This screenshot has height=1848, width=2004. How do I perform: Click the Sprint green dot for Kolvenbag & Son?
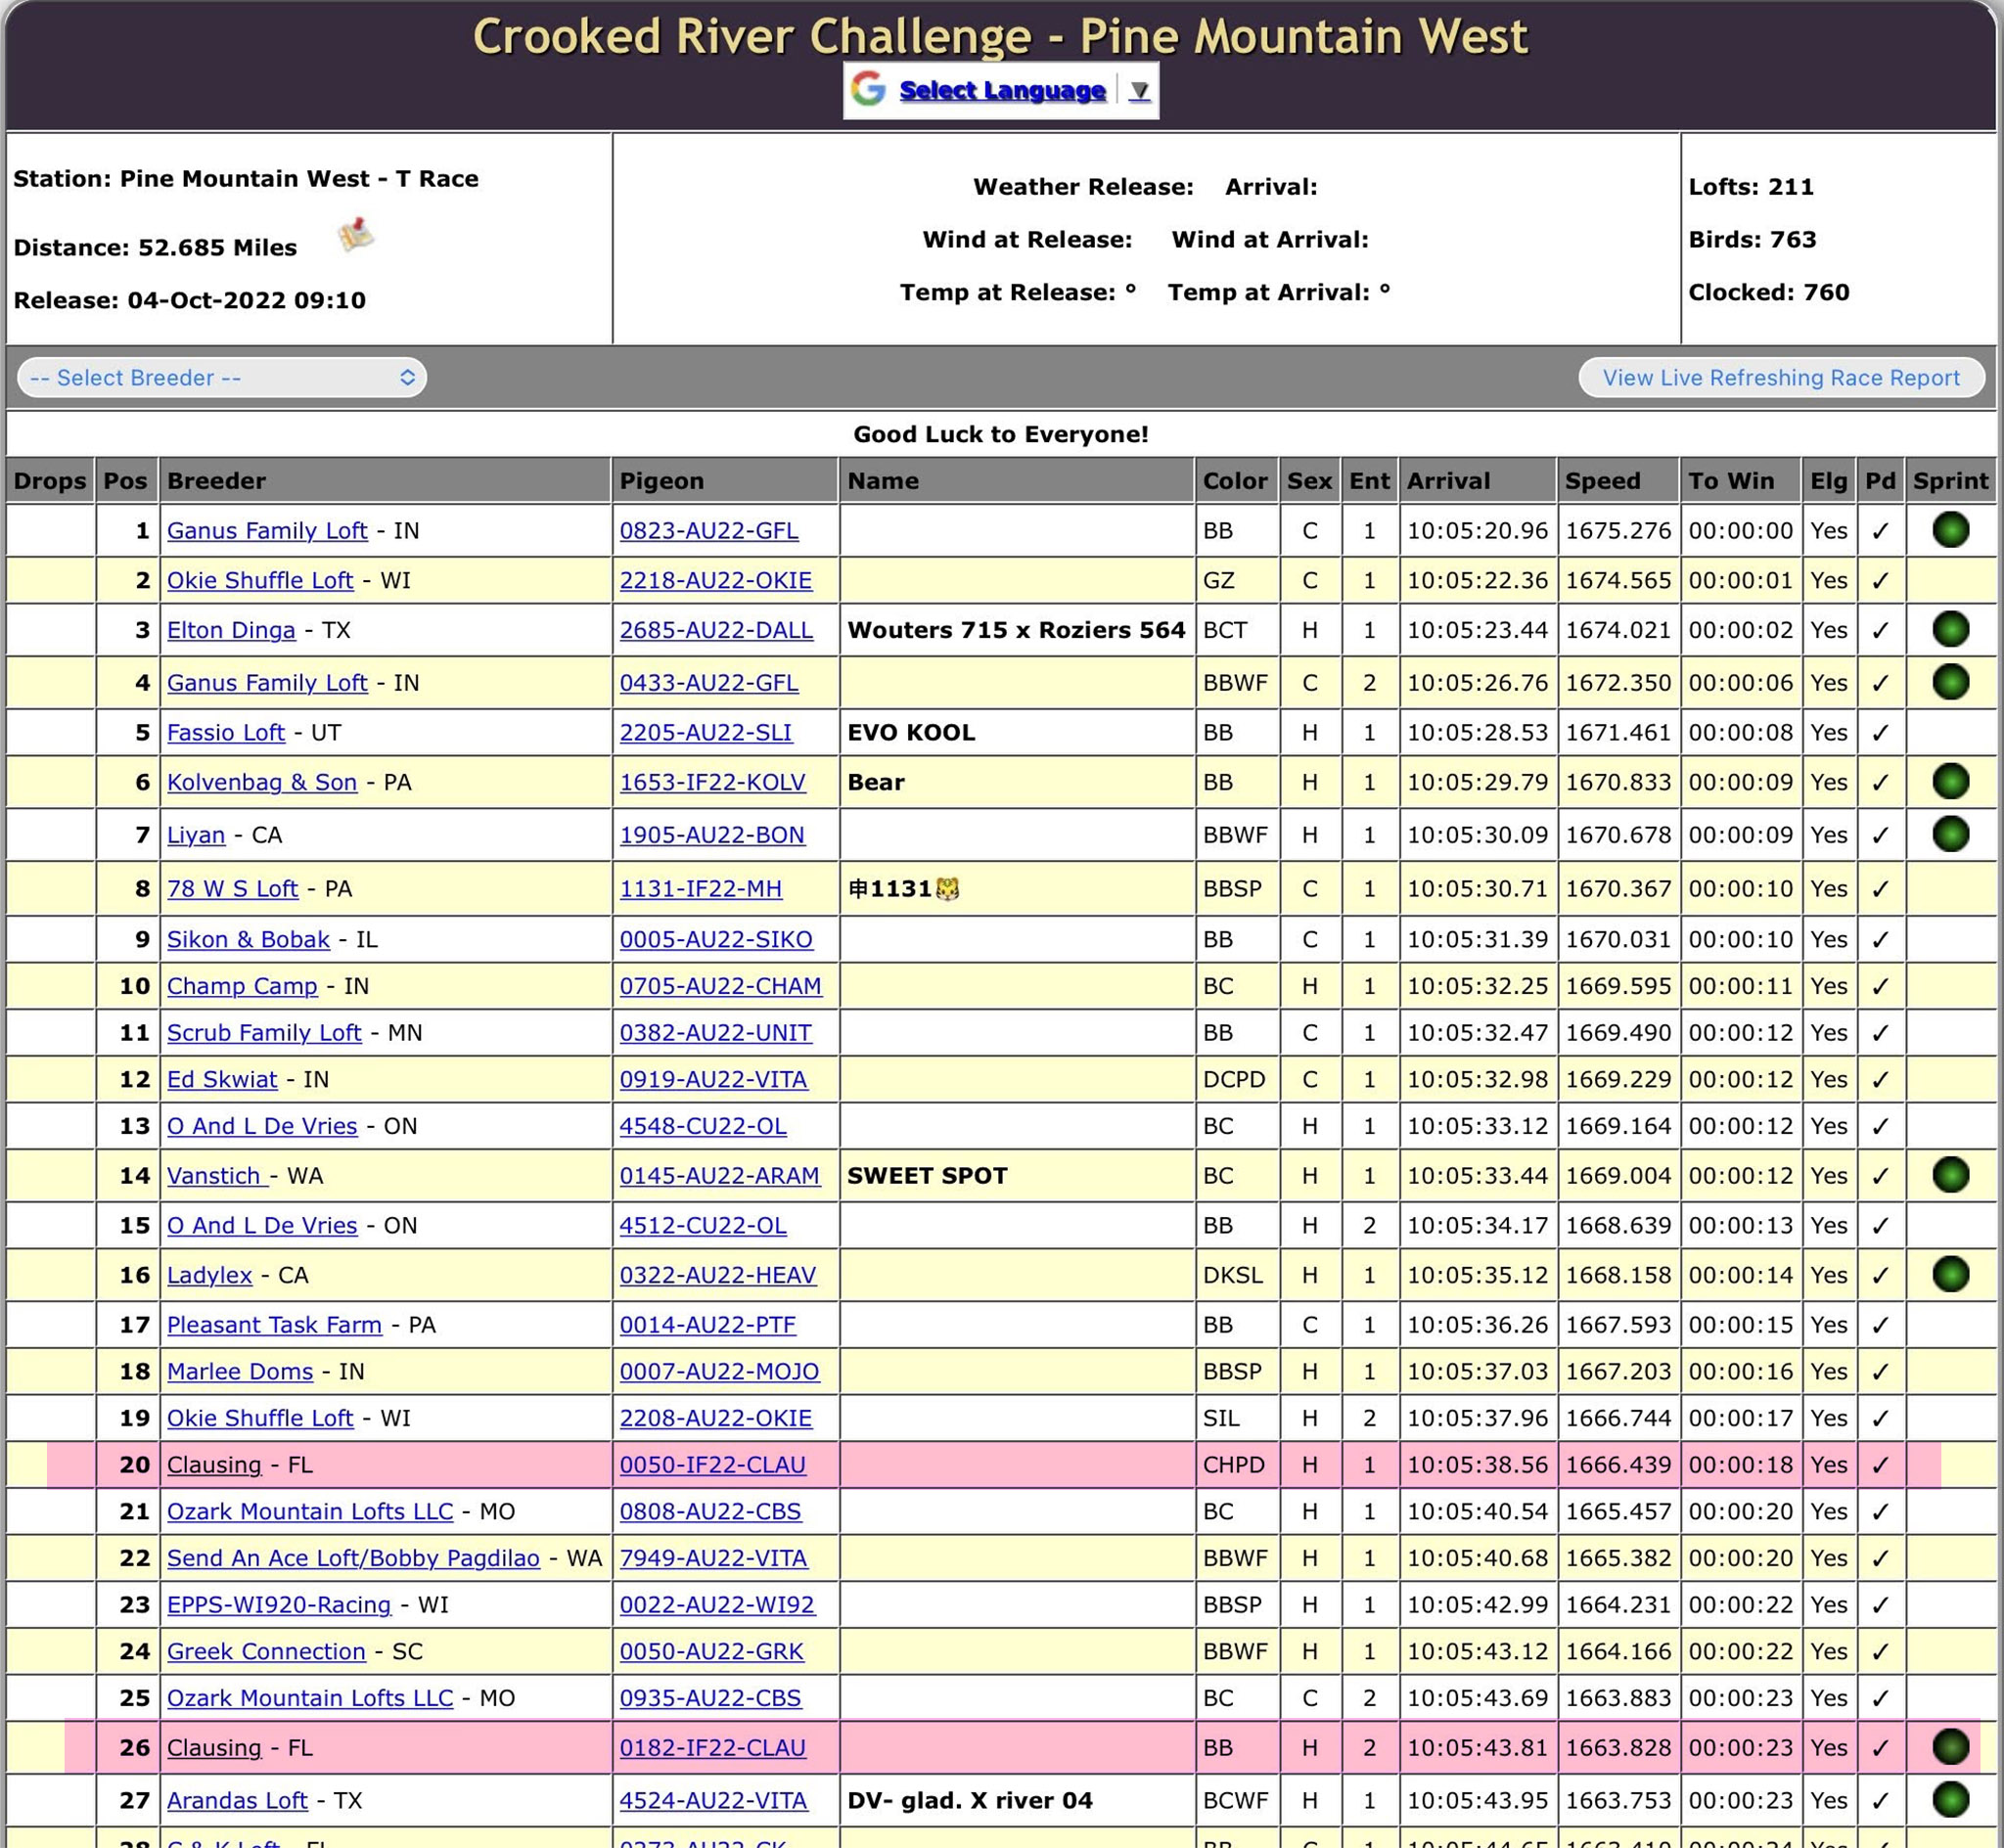(1950, 782)
